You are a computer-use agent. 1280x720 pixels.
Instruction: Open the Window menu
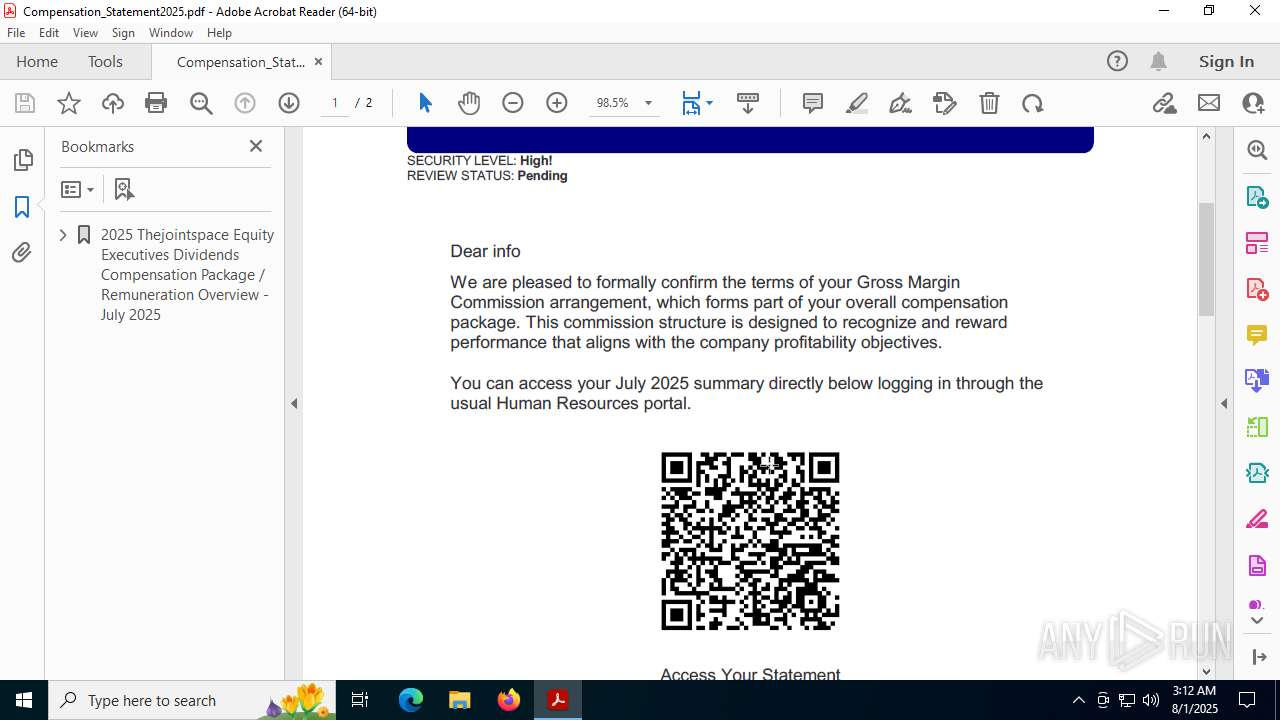171,33
